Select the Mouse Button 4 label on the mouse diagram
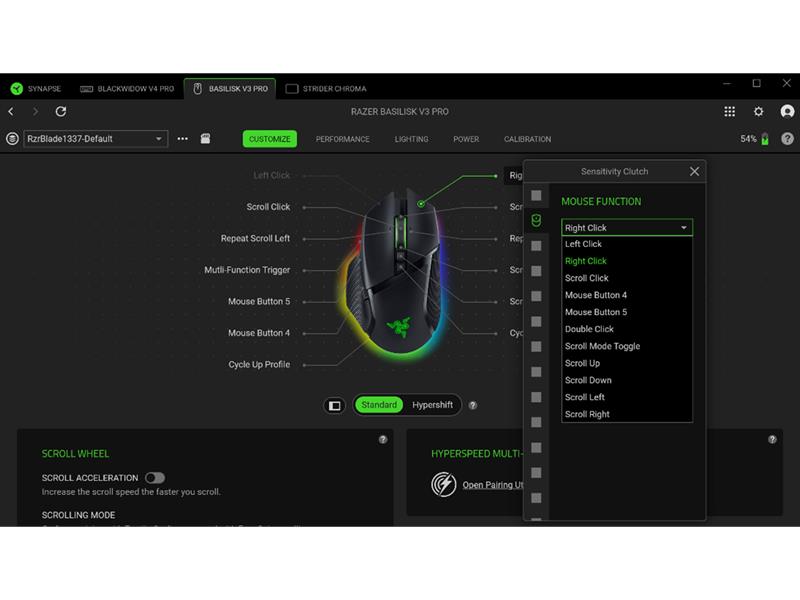Screen dimensions: 800x600 [259, 333]
